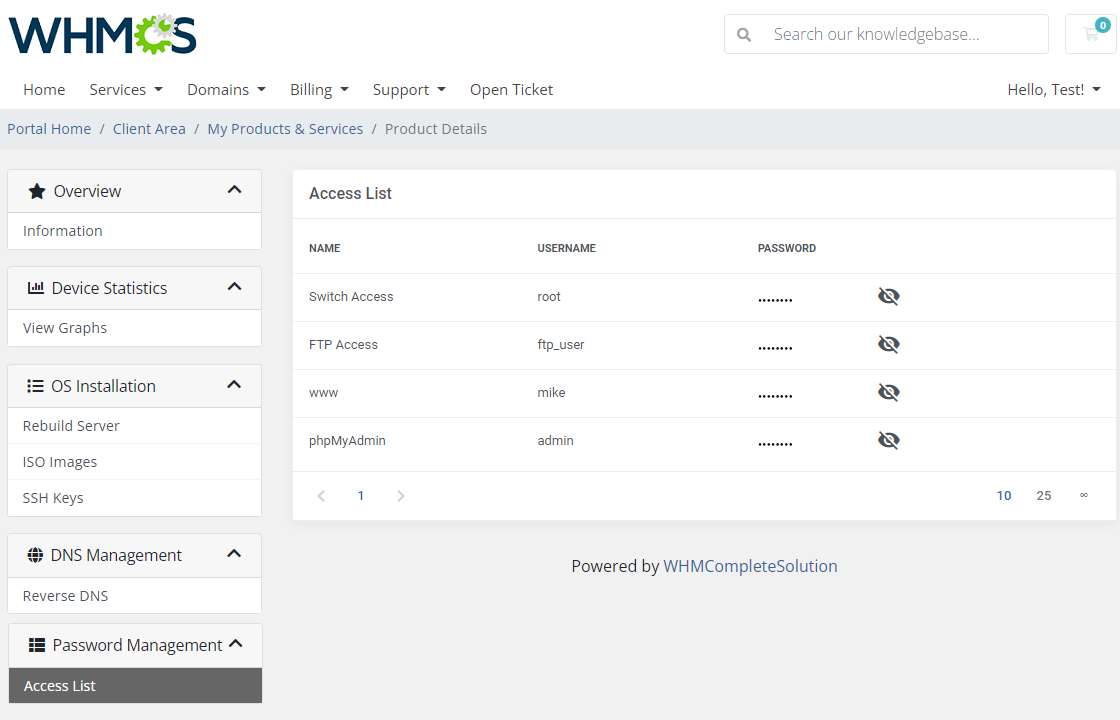Click the star icon beside Overview

click(x=37, y=191)
